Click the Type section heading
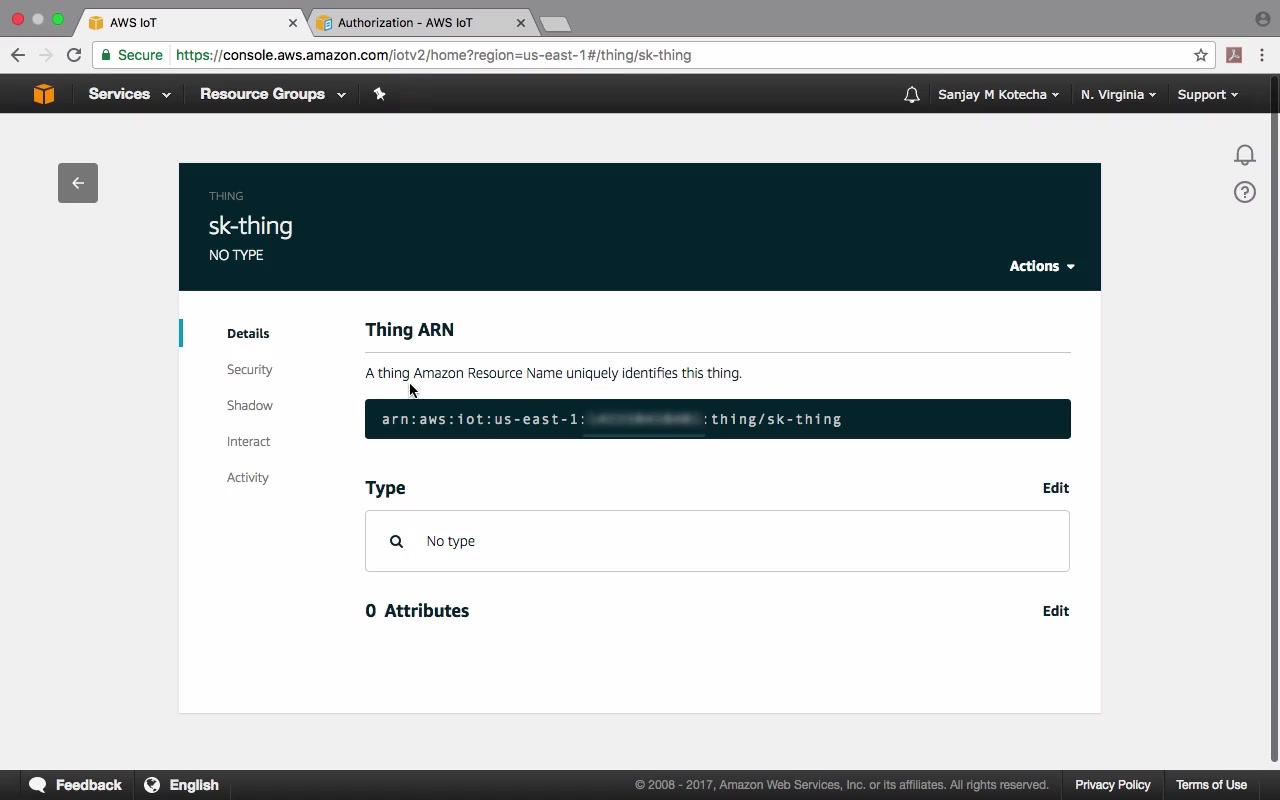The height and width of the screenshot is (800, 1280). 385,488
